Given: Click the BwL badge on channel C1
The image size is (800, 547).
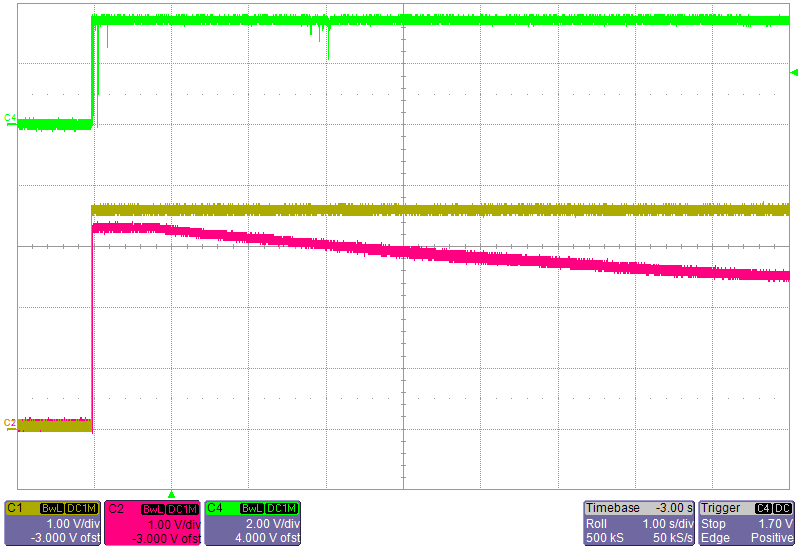Looking at the screenshot, I should [x=52, y=508].
